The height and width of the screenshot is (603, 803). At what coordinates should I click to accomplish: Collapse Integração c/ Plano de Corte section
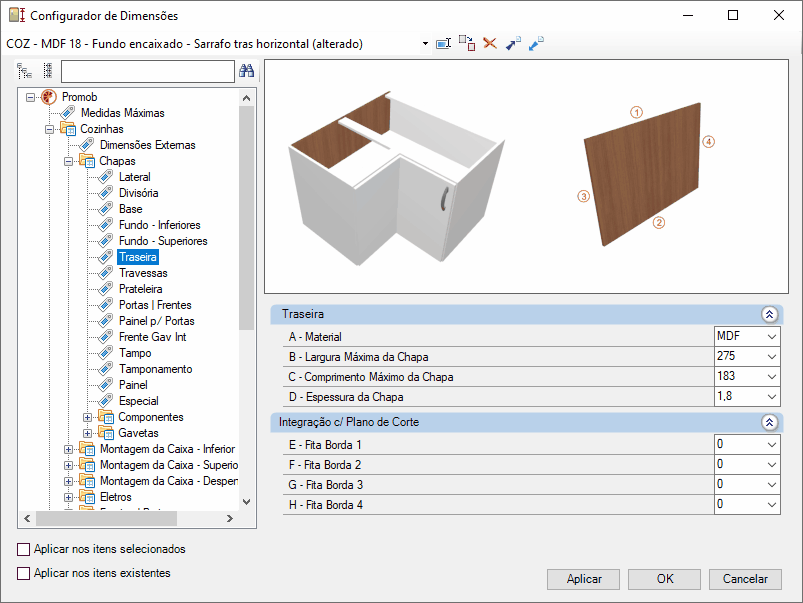coord(769,422)
